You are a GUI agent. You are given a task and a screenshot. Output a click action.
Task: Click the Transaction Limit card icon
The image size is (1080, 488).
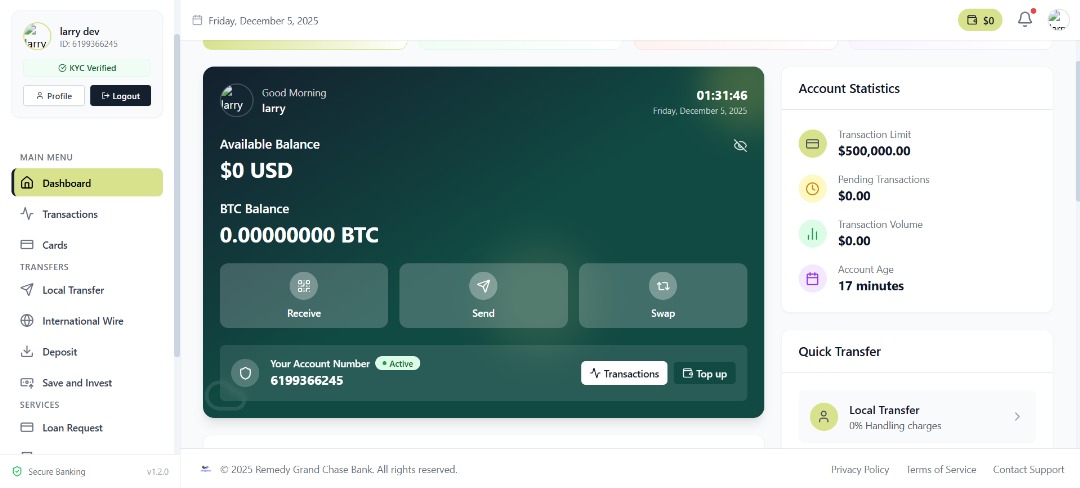812,143
